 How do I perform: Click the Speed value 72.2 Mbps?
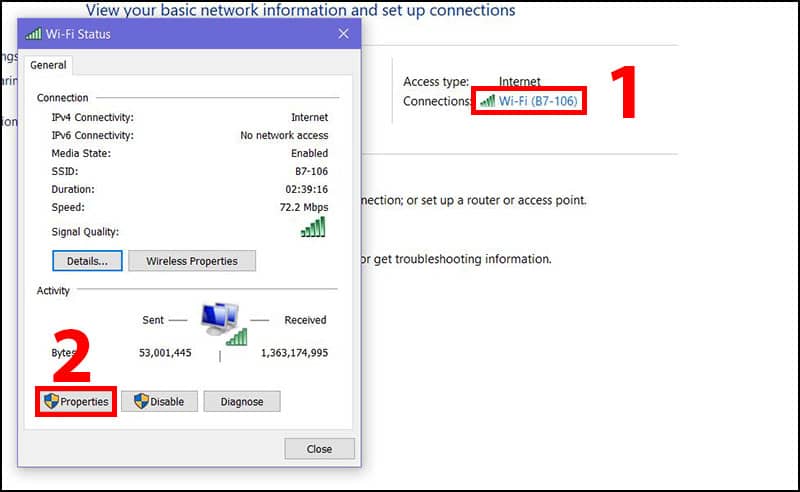tap(303, 207)
